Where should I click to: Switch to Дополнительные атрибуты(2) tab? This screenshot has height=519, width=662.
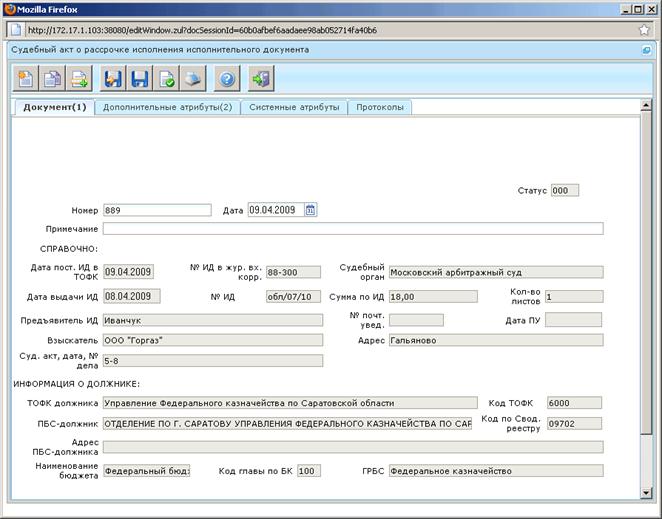[x=168, y=107]
